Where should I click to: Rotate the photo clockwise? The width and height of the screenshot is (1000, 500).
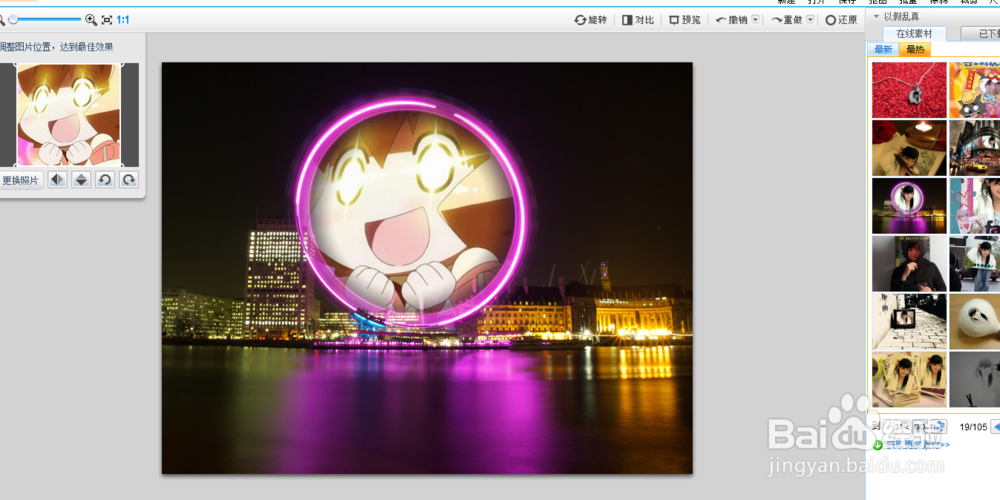click(x=129, y=180)
